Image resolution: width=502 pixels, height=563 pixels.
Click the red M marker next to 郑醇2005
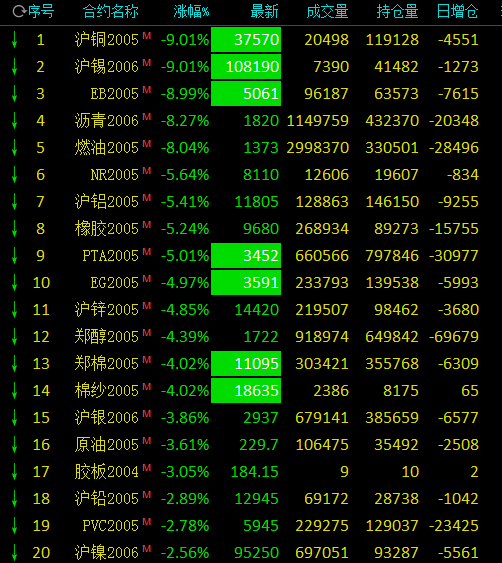coord(147,332)
